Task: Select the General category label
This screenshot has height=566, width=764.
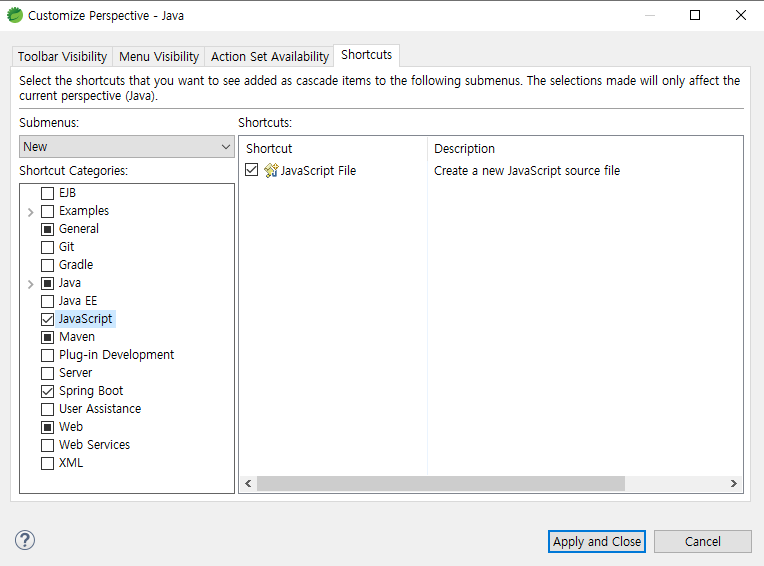Action: click(x=79, y=229)
